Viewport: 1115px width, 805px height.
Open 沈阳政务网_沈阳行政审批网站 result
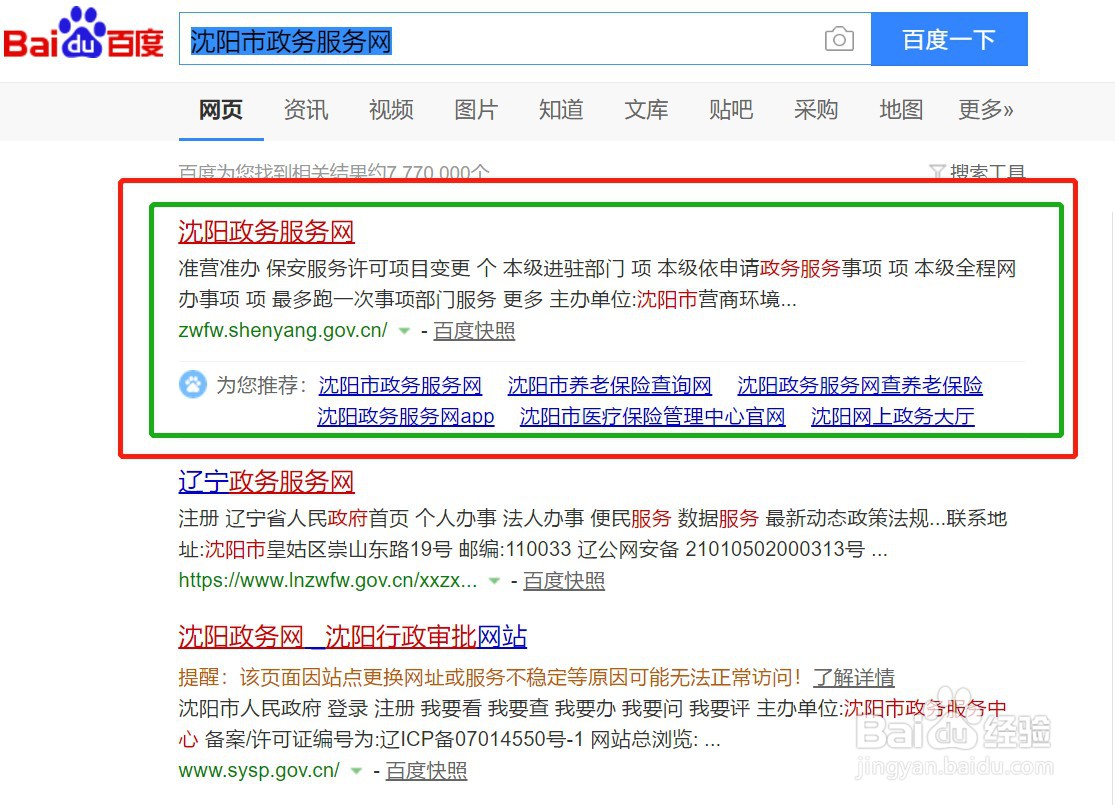(x=353, y=636)
